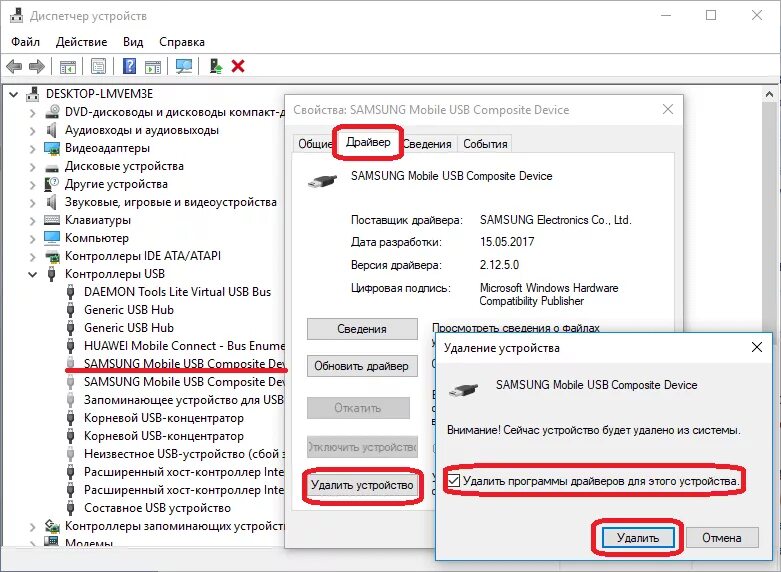Click the Другие устройства question-mark icon

(x=52, y=184)
